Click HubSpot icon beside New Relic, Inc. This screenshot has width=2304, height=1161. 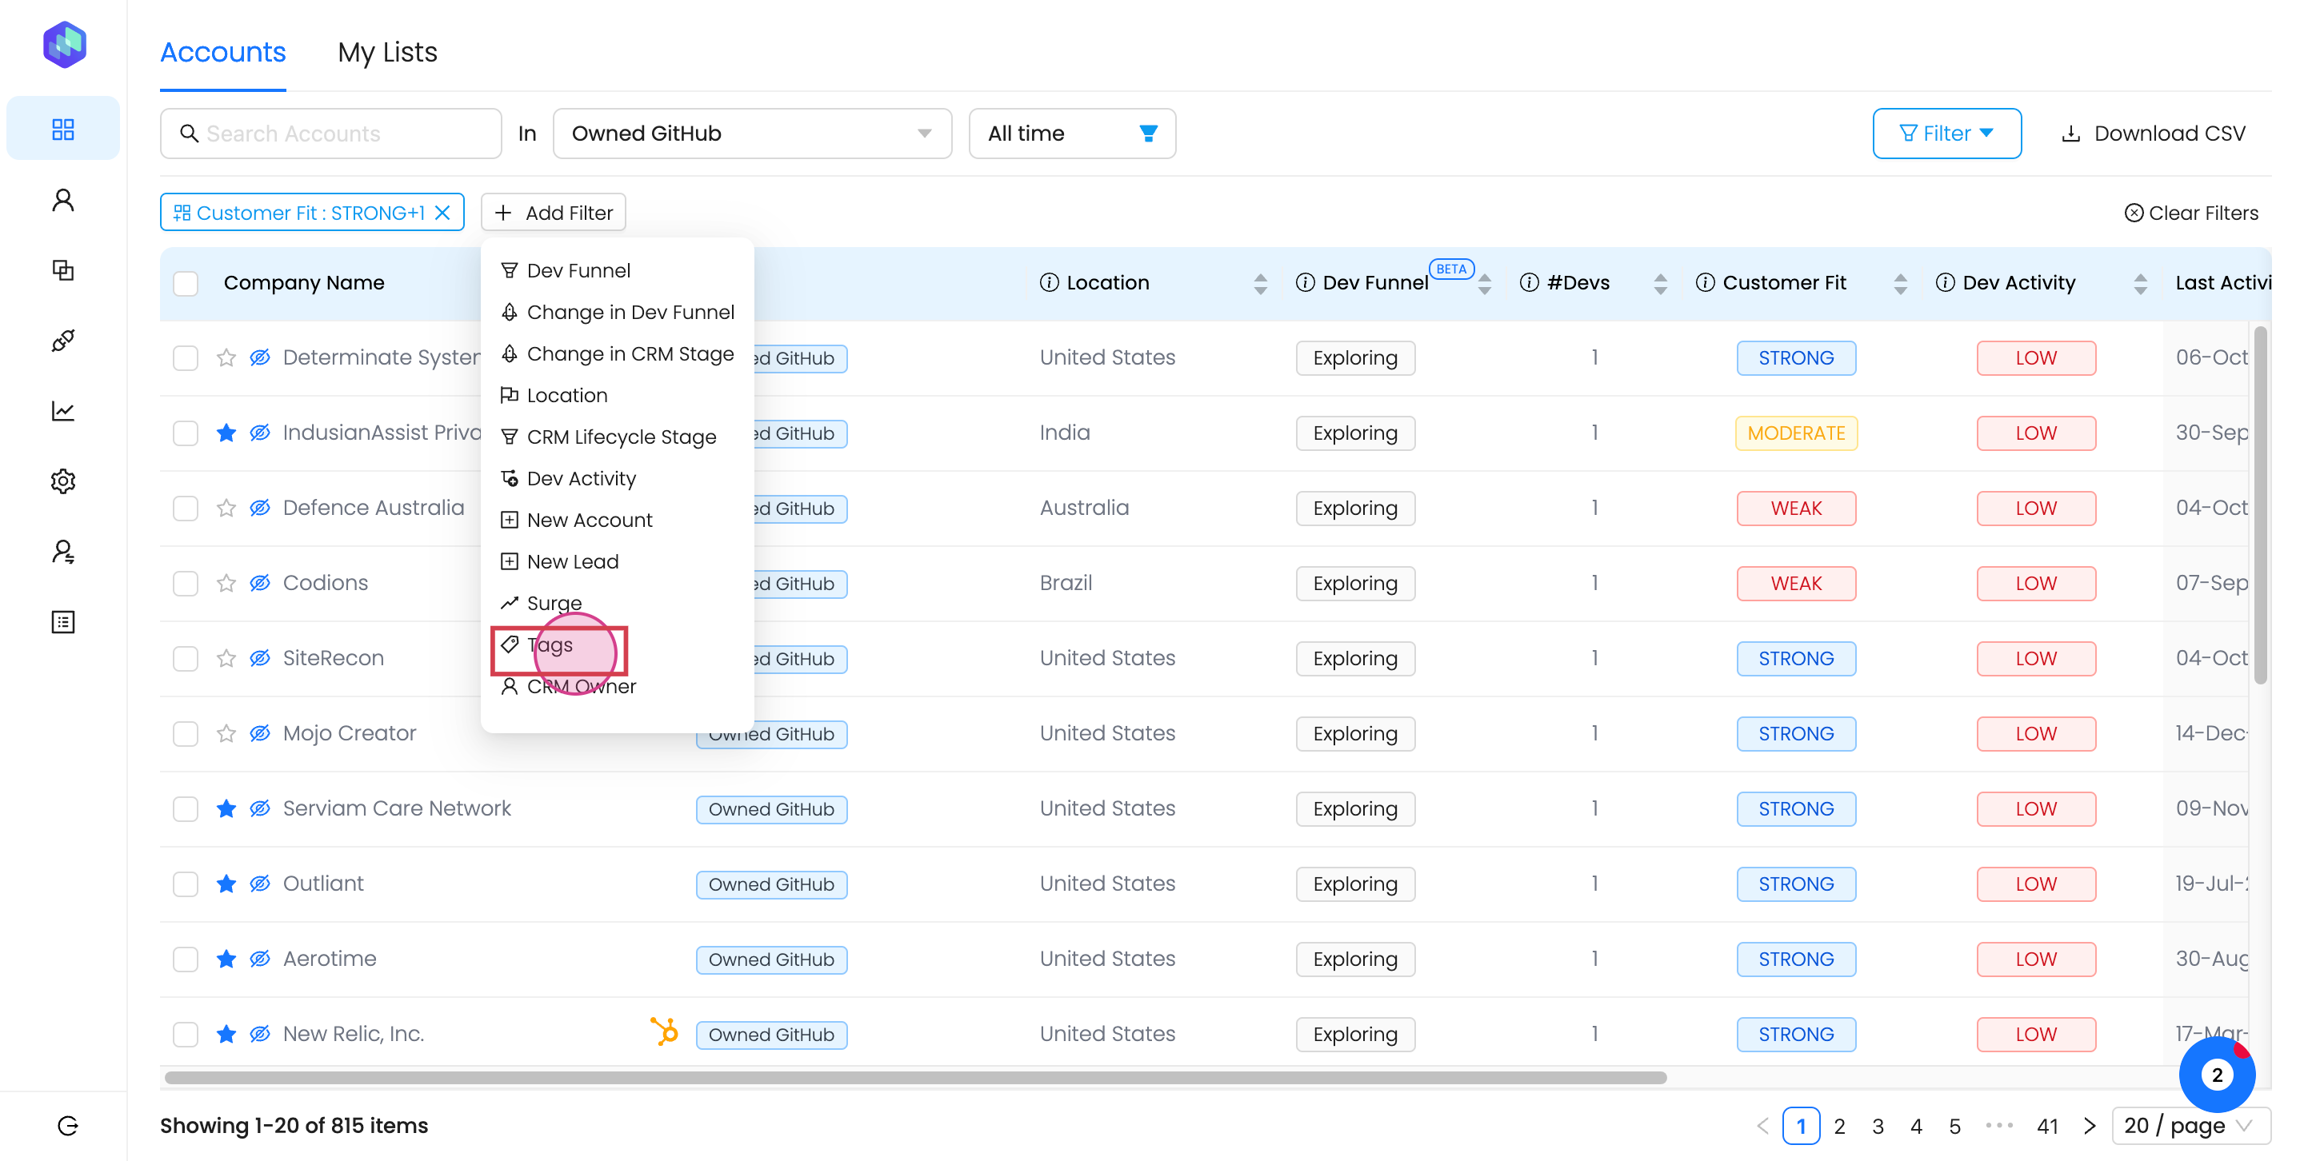click(x=664, y=1031)
